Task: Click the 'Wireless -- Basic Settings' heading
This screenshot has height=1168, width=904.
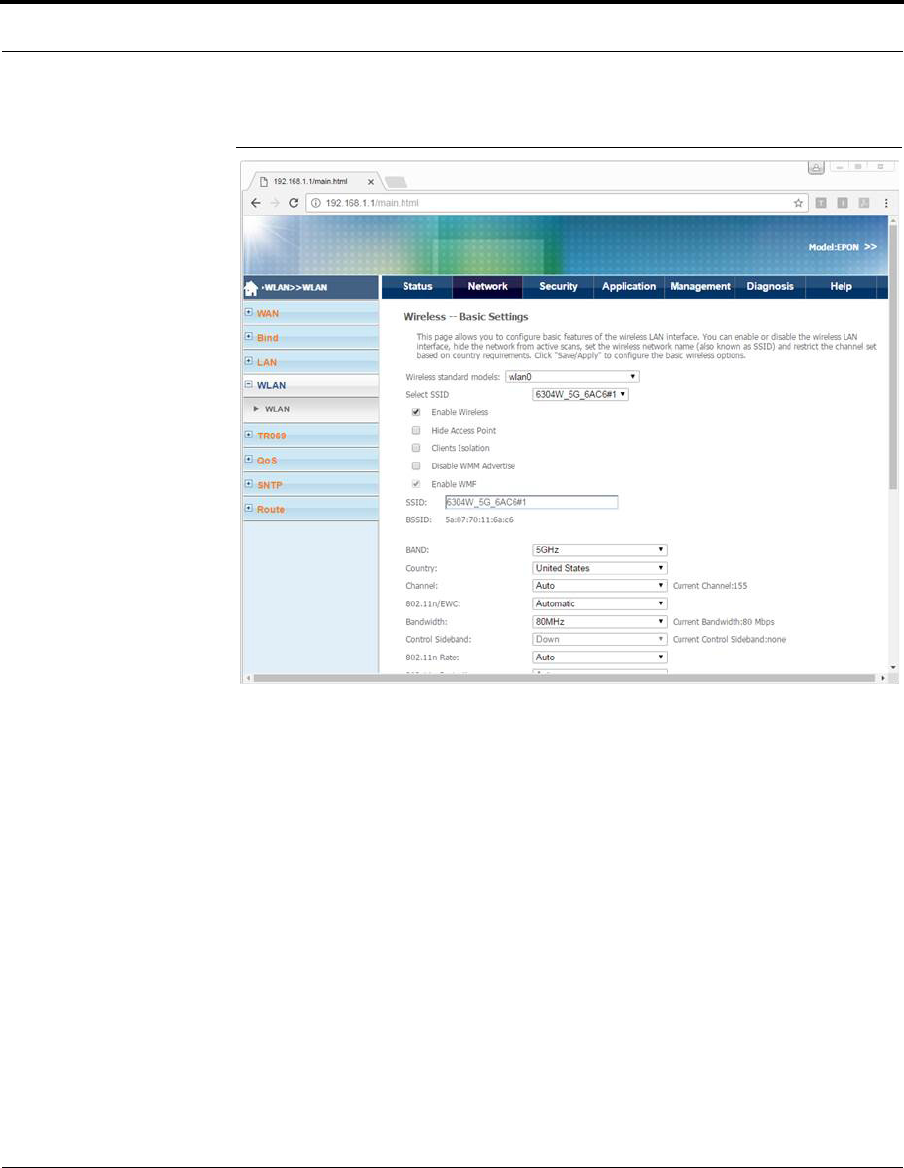Action: coord(466,317)
